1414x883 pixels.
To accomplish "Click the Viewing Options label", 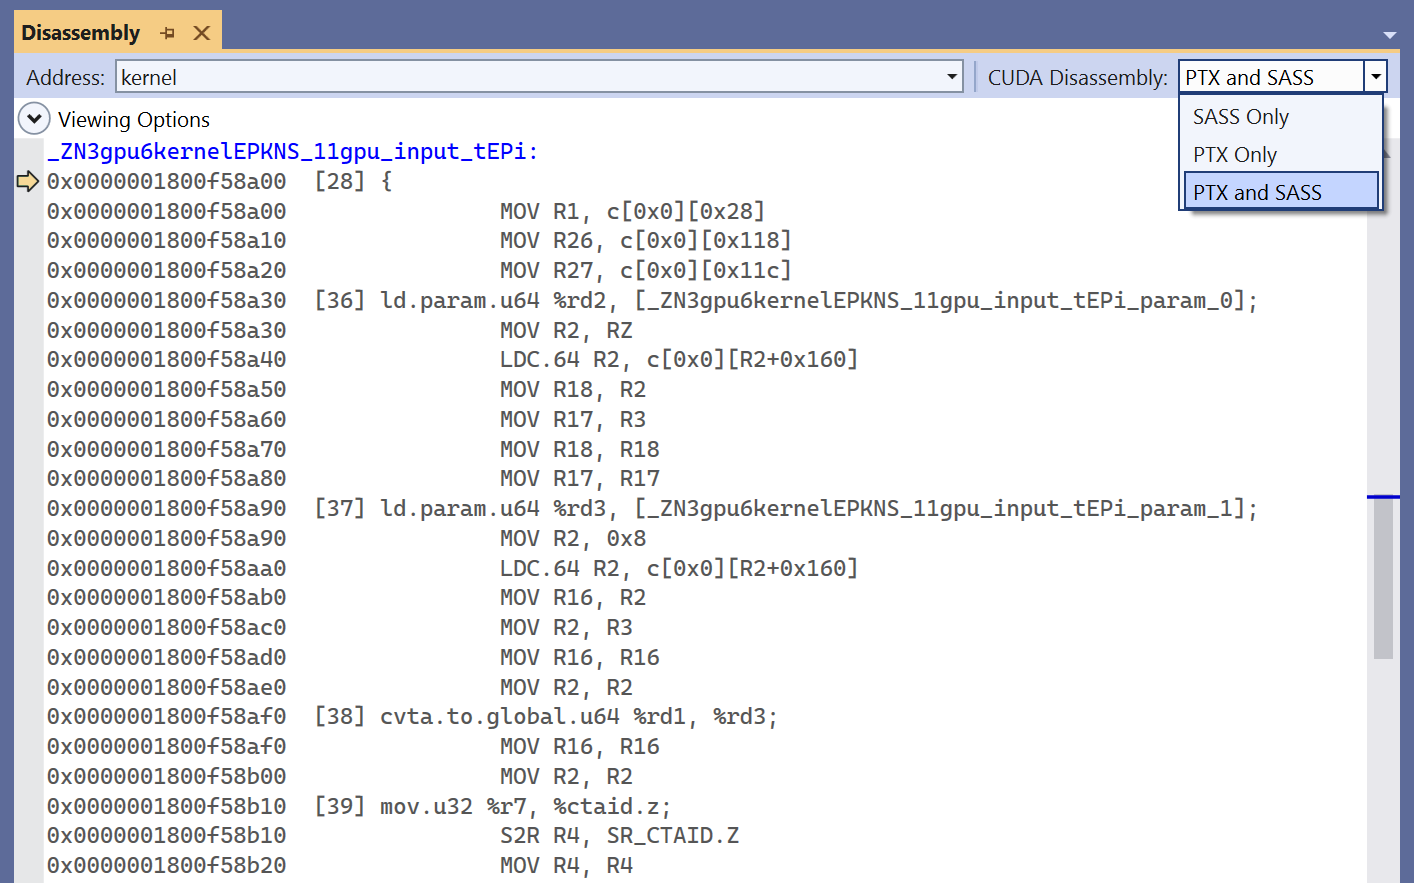I will tap(134, 120).
